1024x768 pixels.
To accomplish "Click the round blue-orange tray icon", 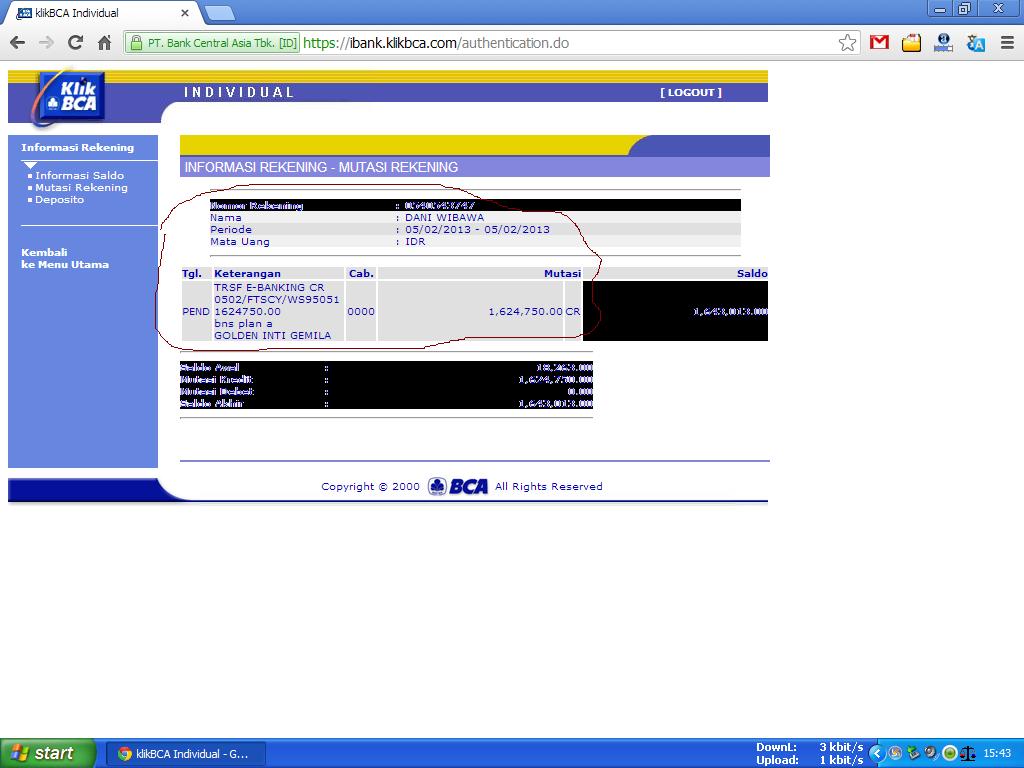I will pyautogui.click(x=895, y=753).
